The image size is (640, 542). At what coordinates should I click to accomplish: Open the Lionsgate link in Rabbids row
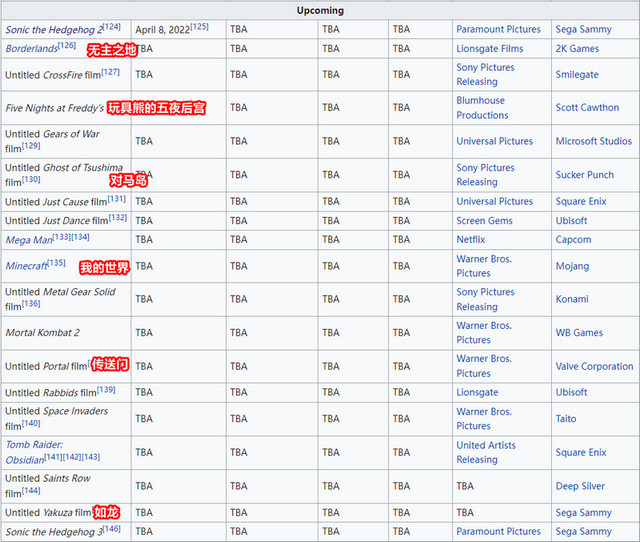coord(477,392)
